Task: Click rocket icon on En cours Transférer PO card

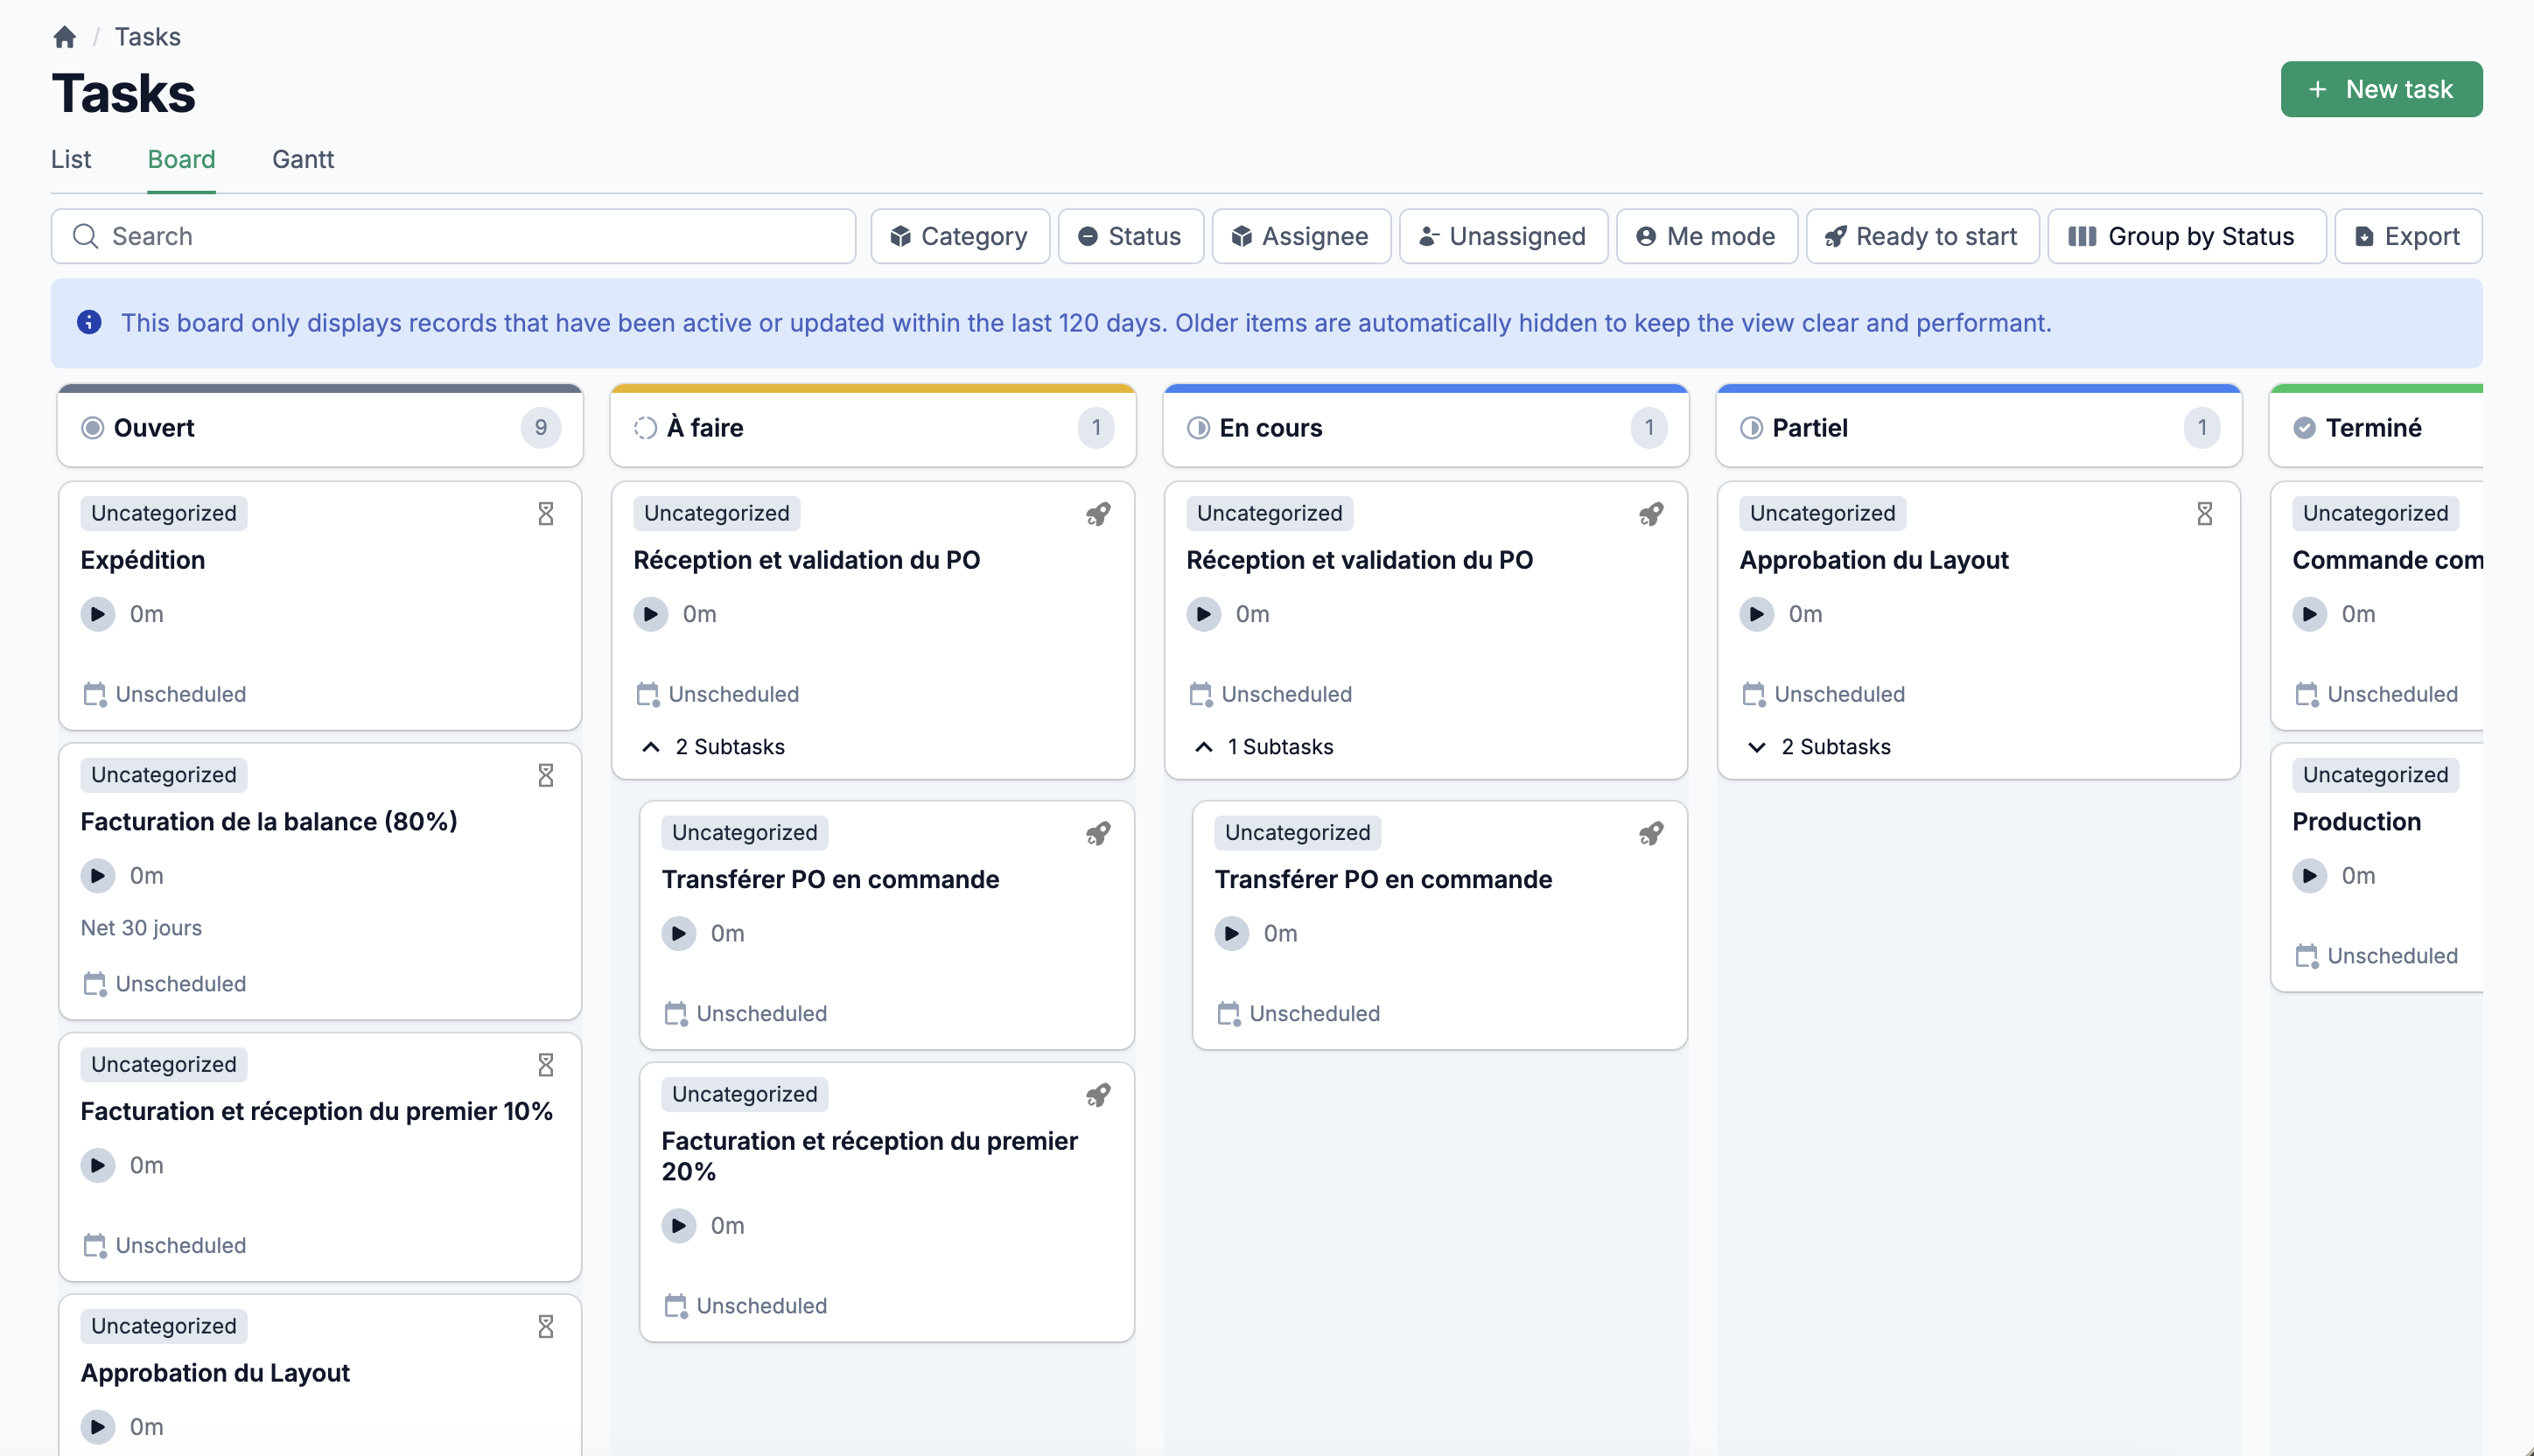Action: point(1651,833)
